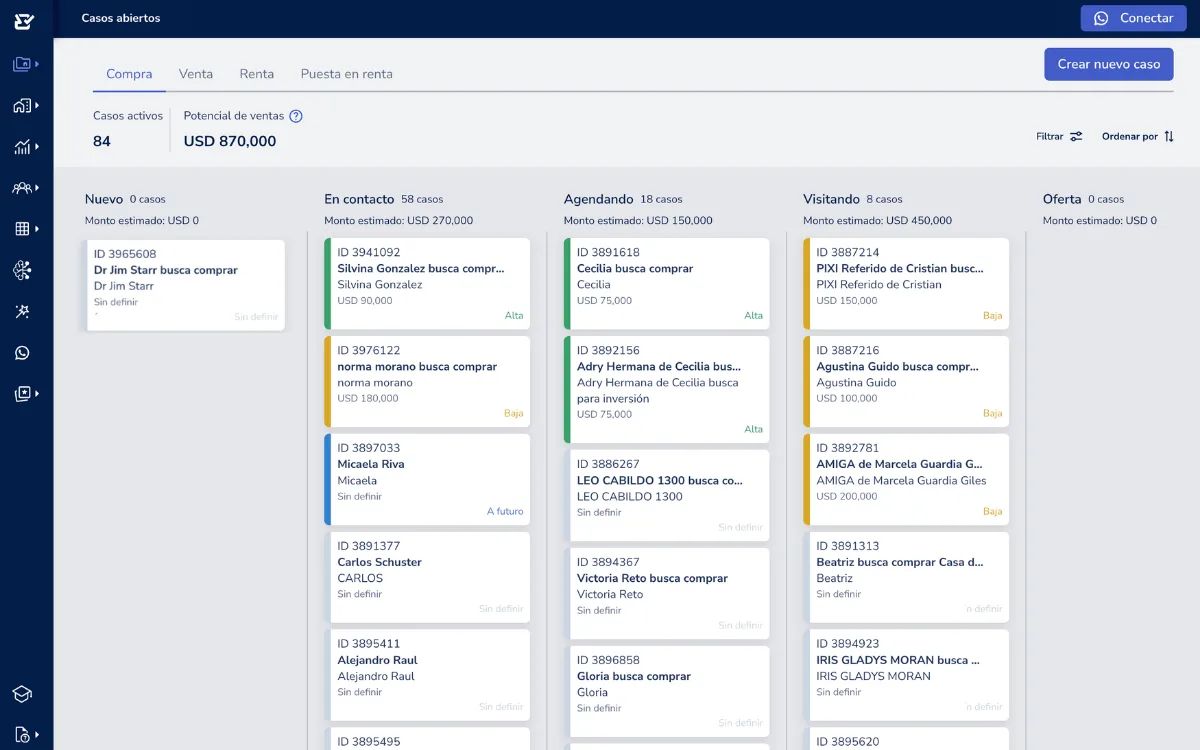Open the statistics chart icon in sidebar
This screenshot has height=750, width=1200.
click(22, 147)
